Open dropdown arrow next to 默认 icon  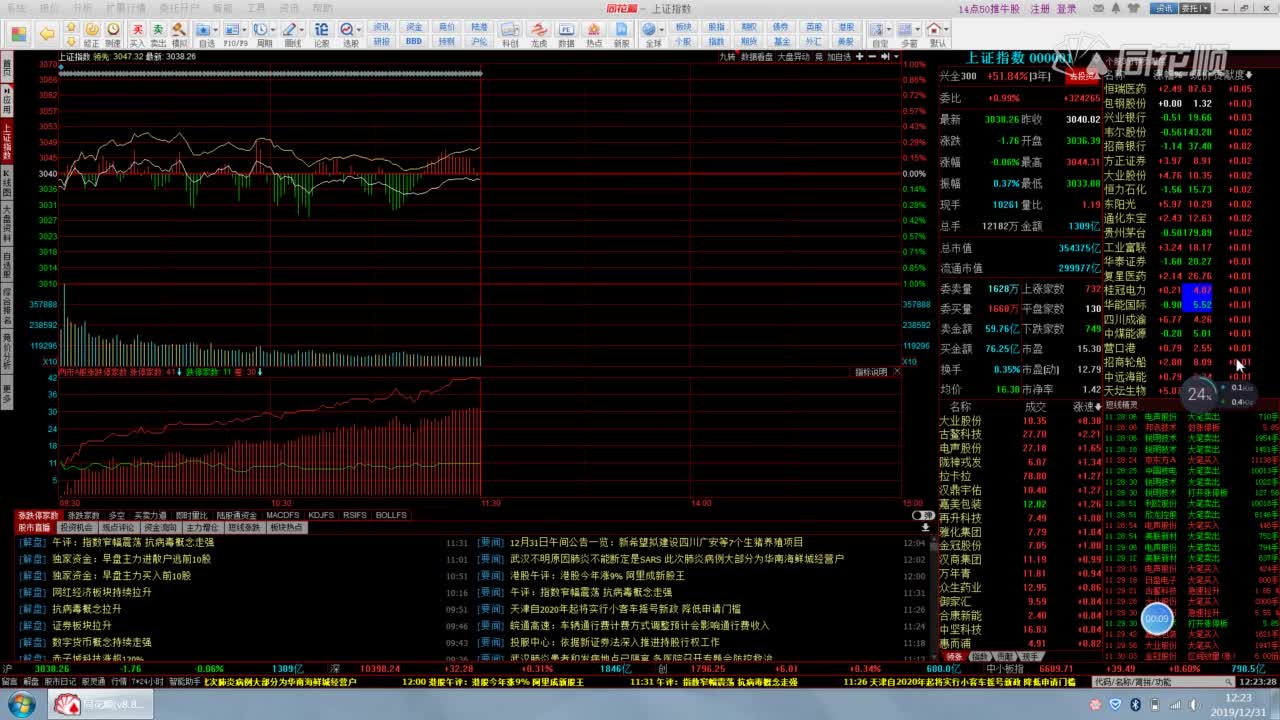coord(947,30)
